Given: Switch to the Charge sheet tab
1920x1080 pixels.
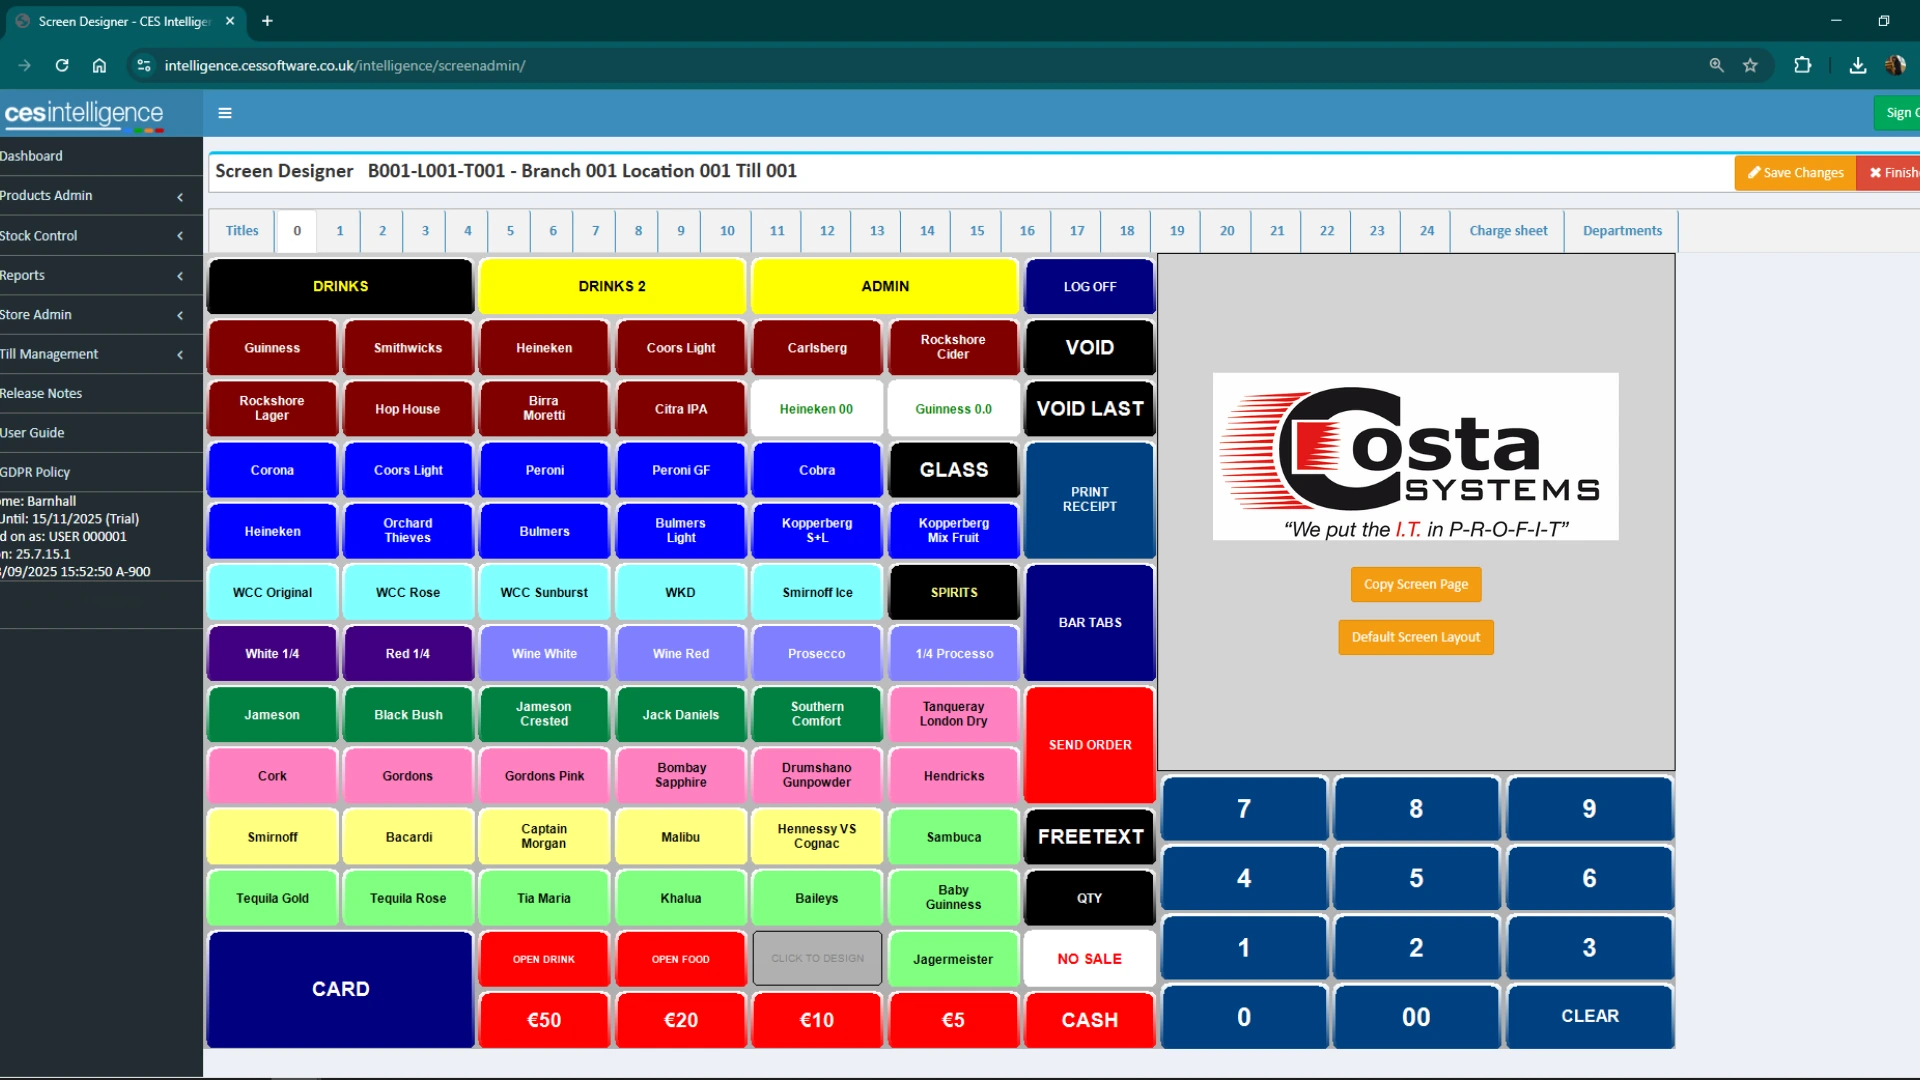Looking at the screenshot, I should [1507, 231].
